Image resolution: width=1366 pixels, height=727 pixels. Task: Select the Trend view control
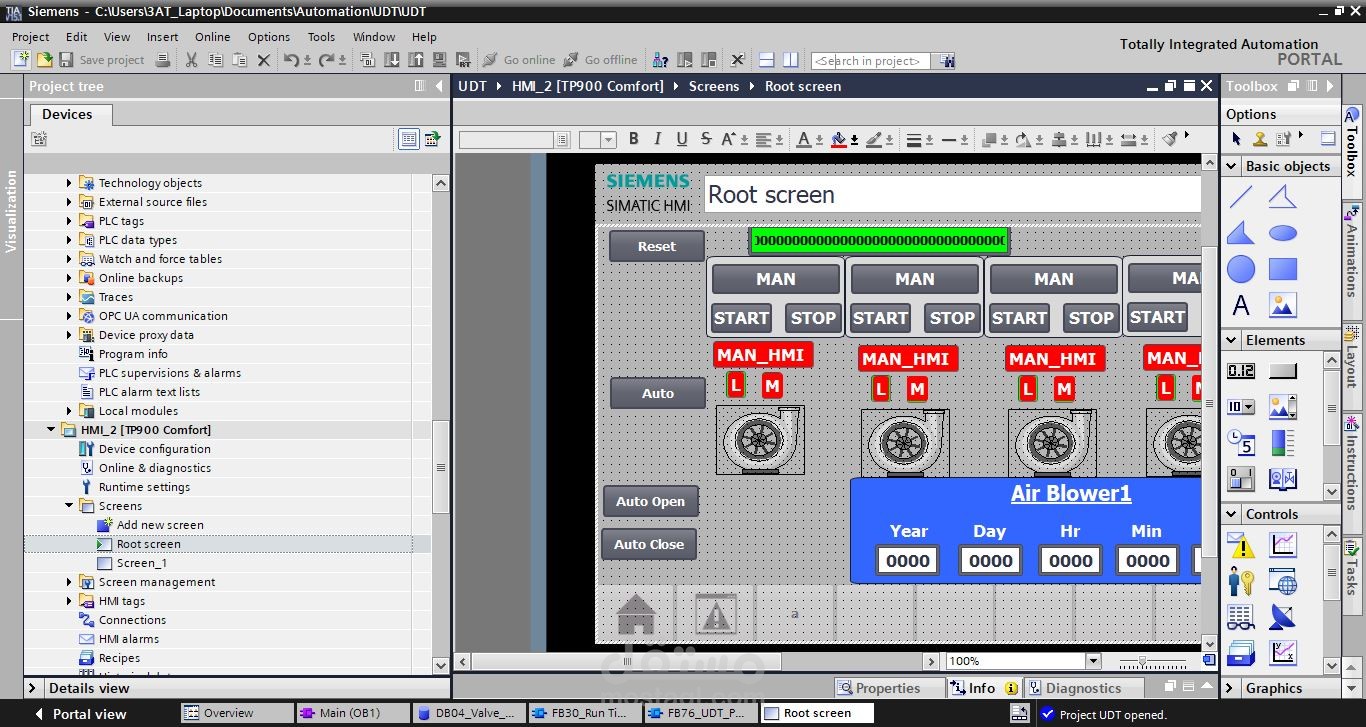click(1283, 545)
